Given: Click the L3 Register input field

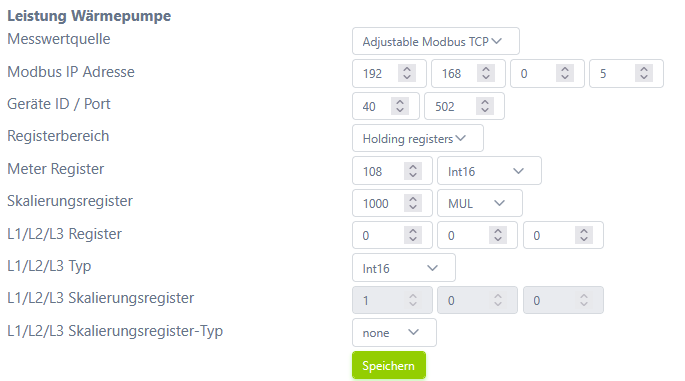Looking at the screenshot, I should 563,236.
